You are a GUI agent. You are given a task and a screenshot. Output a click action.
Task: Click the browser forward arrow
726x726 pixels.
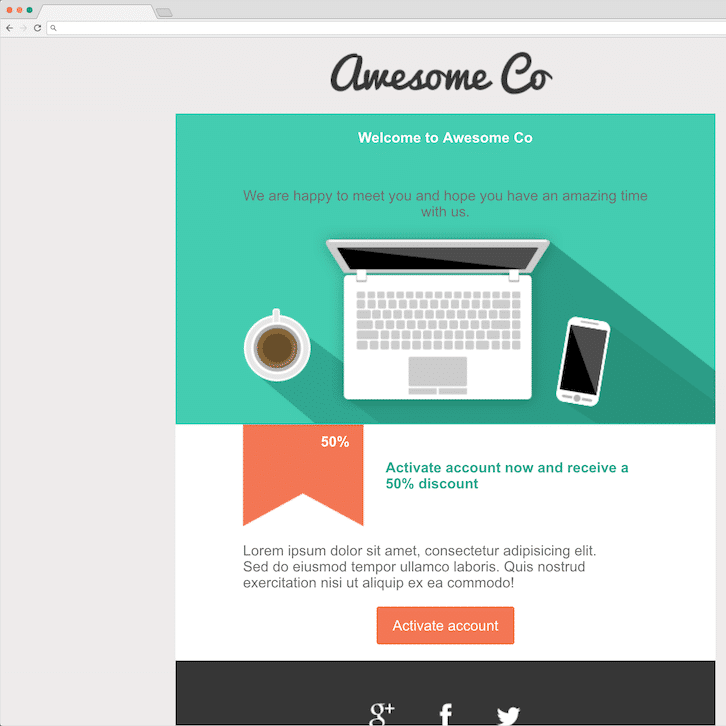pyautogui.click(x=23, y=28)
